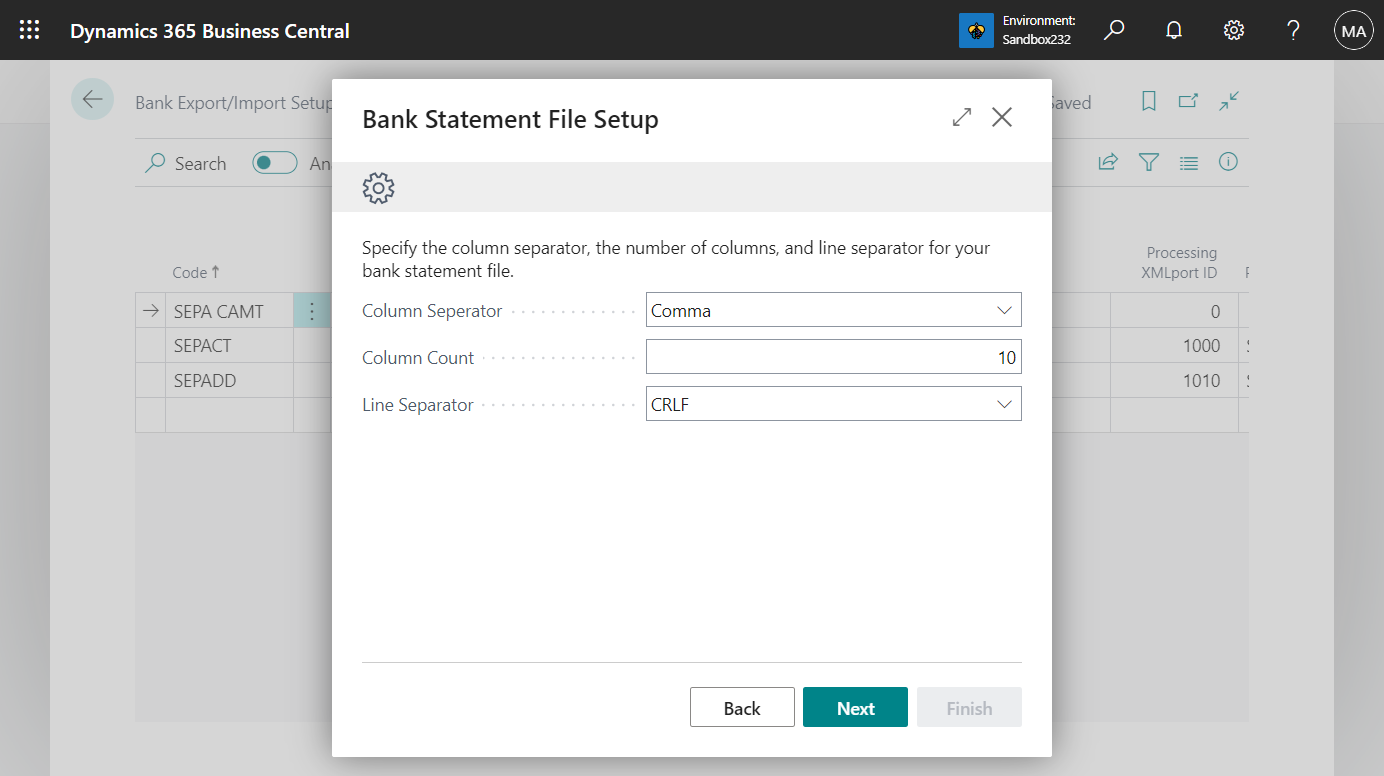Click the header search magnifier
This screenshot has height=776, width=1384.
pyautogui.click(x=1113, y=30)
